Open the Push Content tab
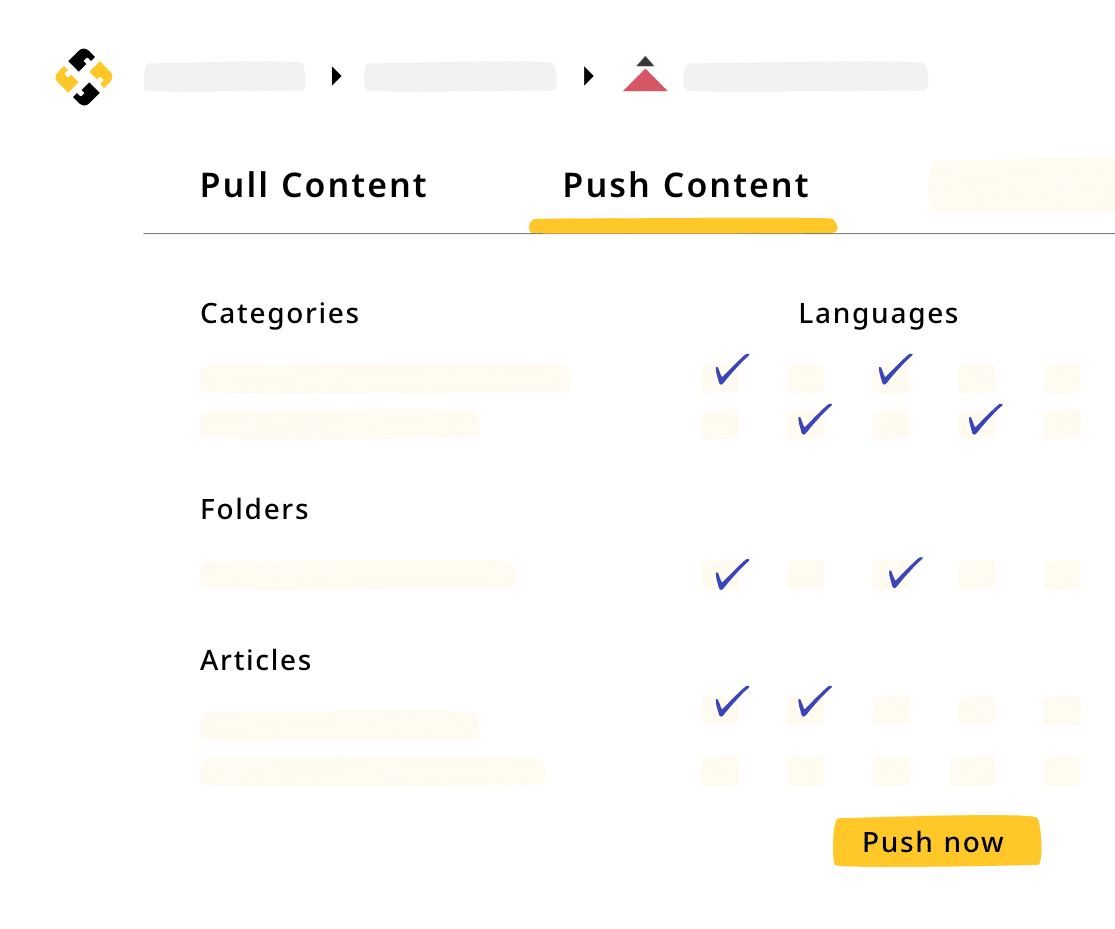The height and width of the screenshot is (929, 1115). pyautogui.click(x=685, y=186)
